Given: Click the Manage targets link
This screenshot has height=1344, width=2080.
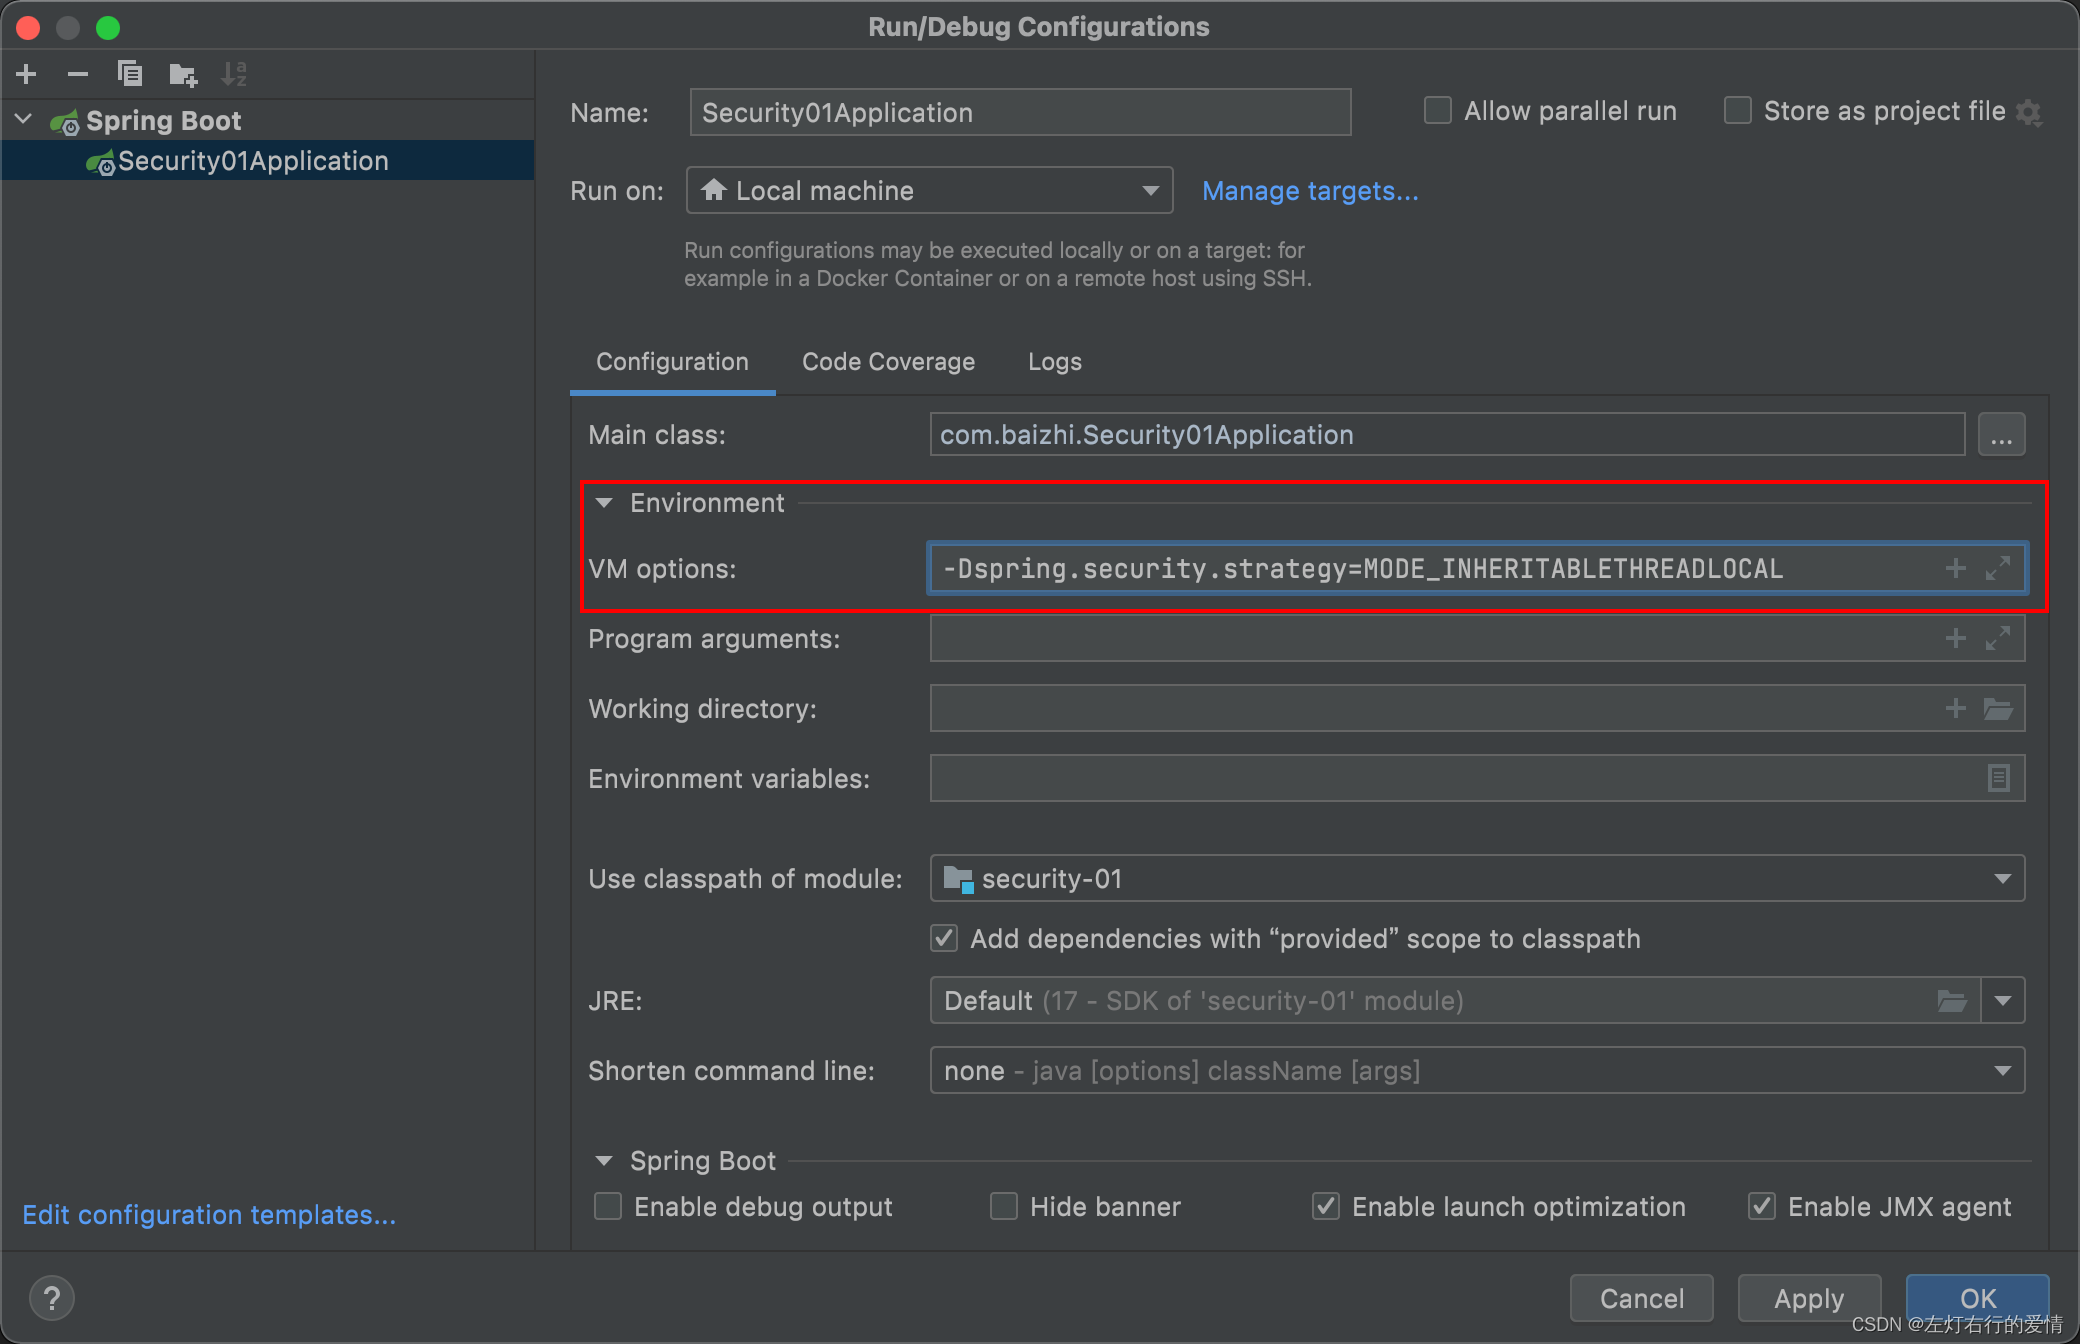Looking at the screenshot, I should pos(1307,191).
